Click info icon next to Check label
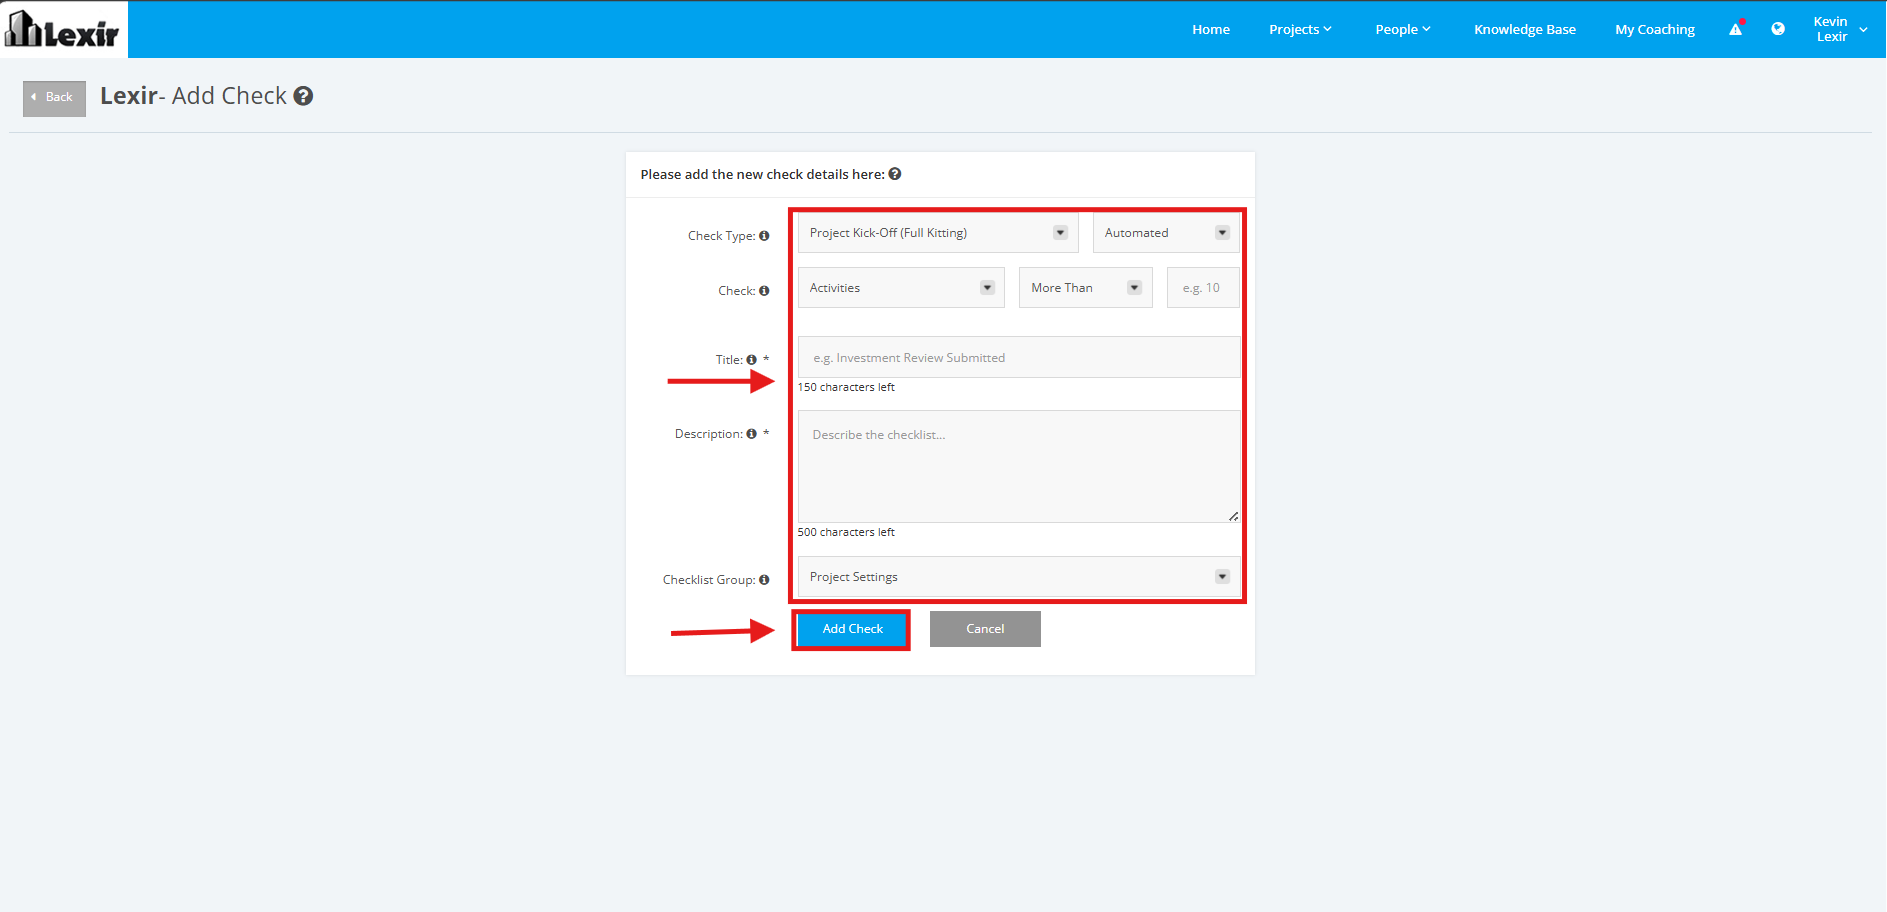 764,291
